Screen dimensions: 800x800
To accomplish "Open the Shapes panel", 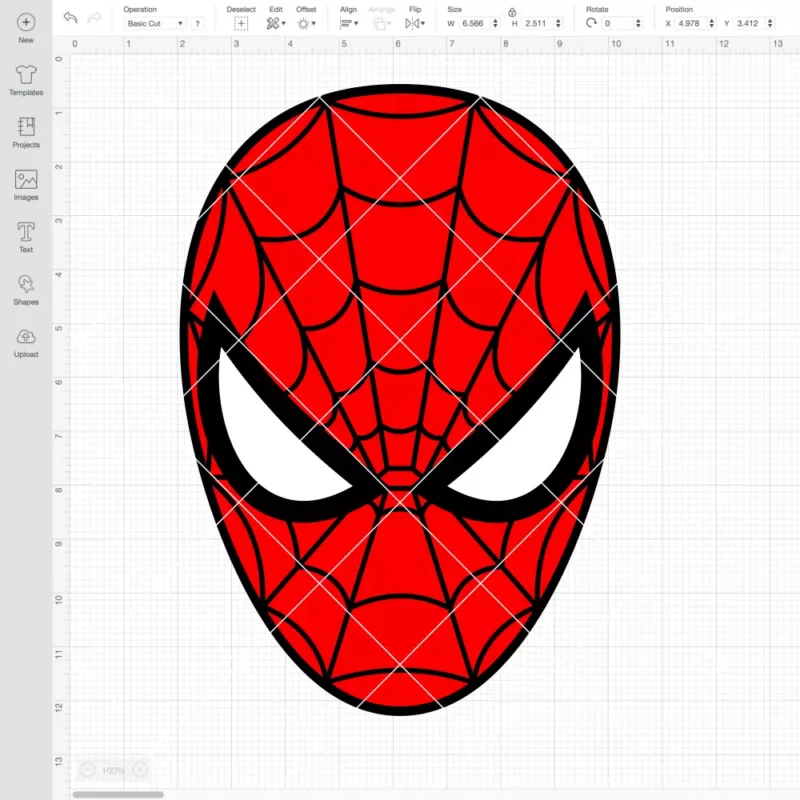I will (26, 290).
